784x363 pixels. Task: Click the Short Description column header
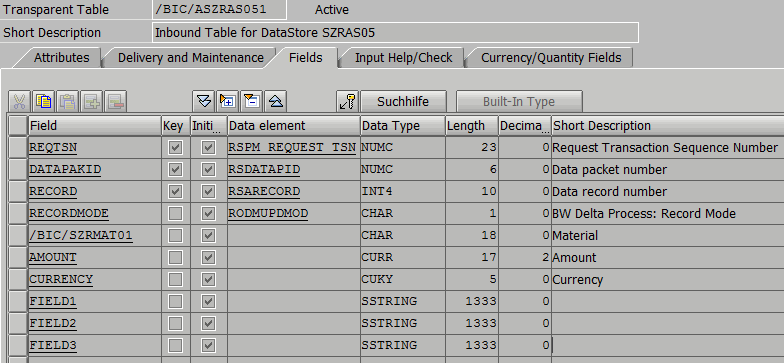pos(668,126)
